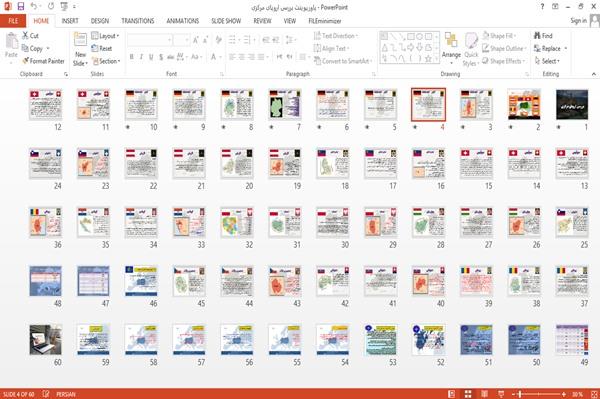Screen dimensions: 600x399
Task: Open the Font dialog launcher
Action: [222, 74]
